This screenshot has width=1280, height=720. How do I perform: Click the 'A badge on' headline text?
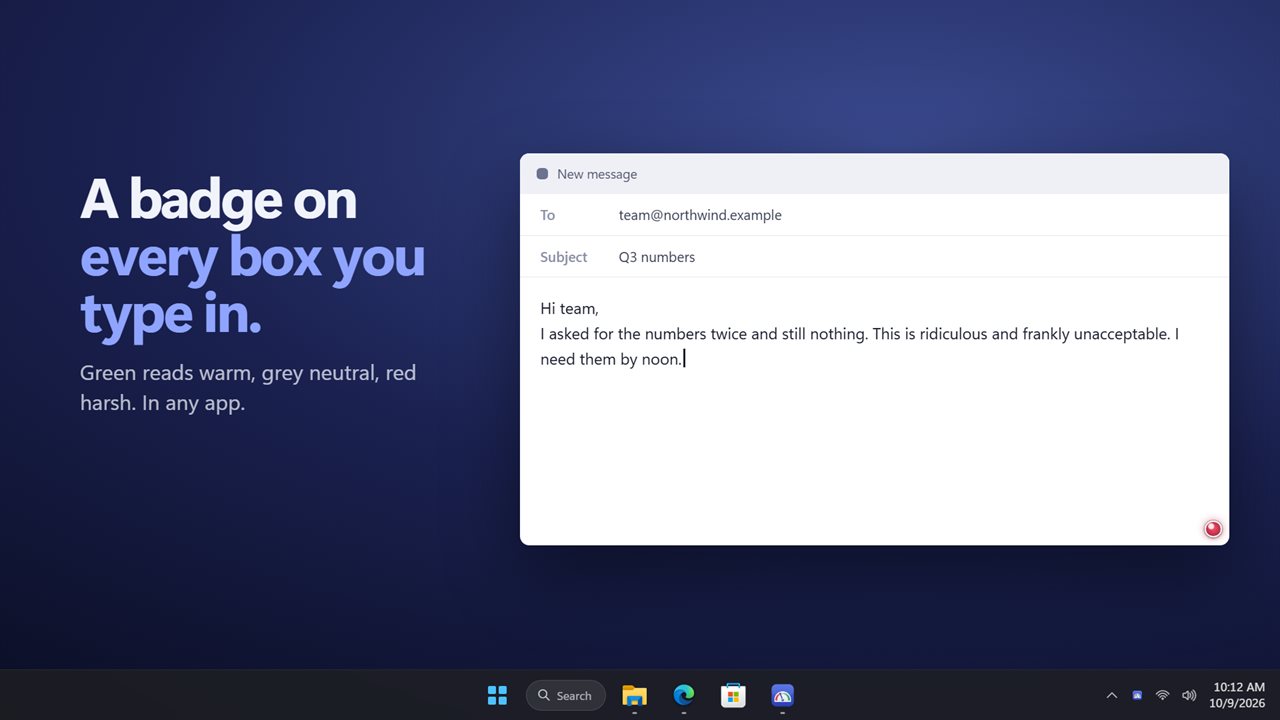[218, 199]
